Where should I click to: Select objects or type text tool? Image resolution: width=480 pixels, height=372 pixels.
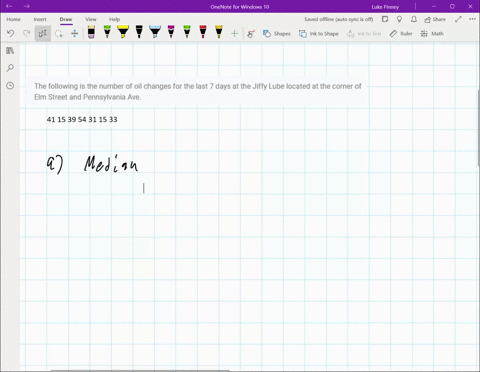(43, 33)
